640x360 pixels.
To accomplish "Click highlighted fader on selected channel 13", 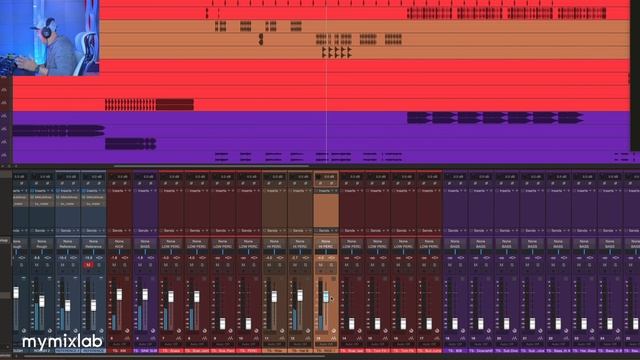I will (x=326, y=296).
